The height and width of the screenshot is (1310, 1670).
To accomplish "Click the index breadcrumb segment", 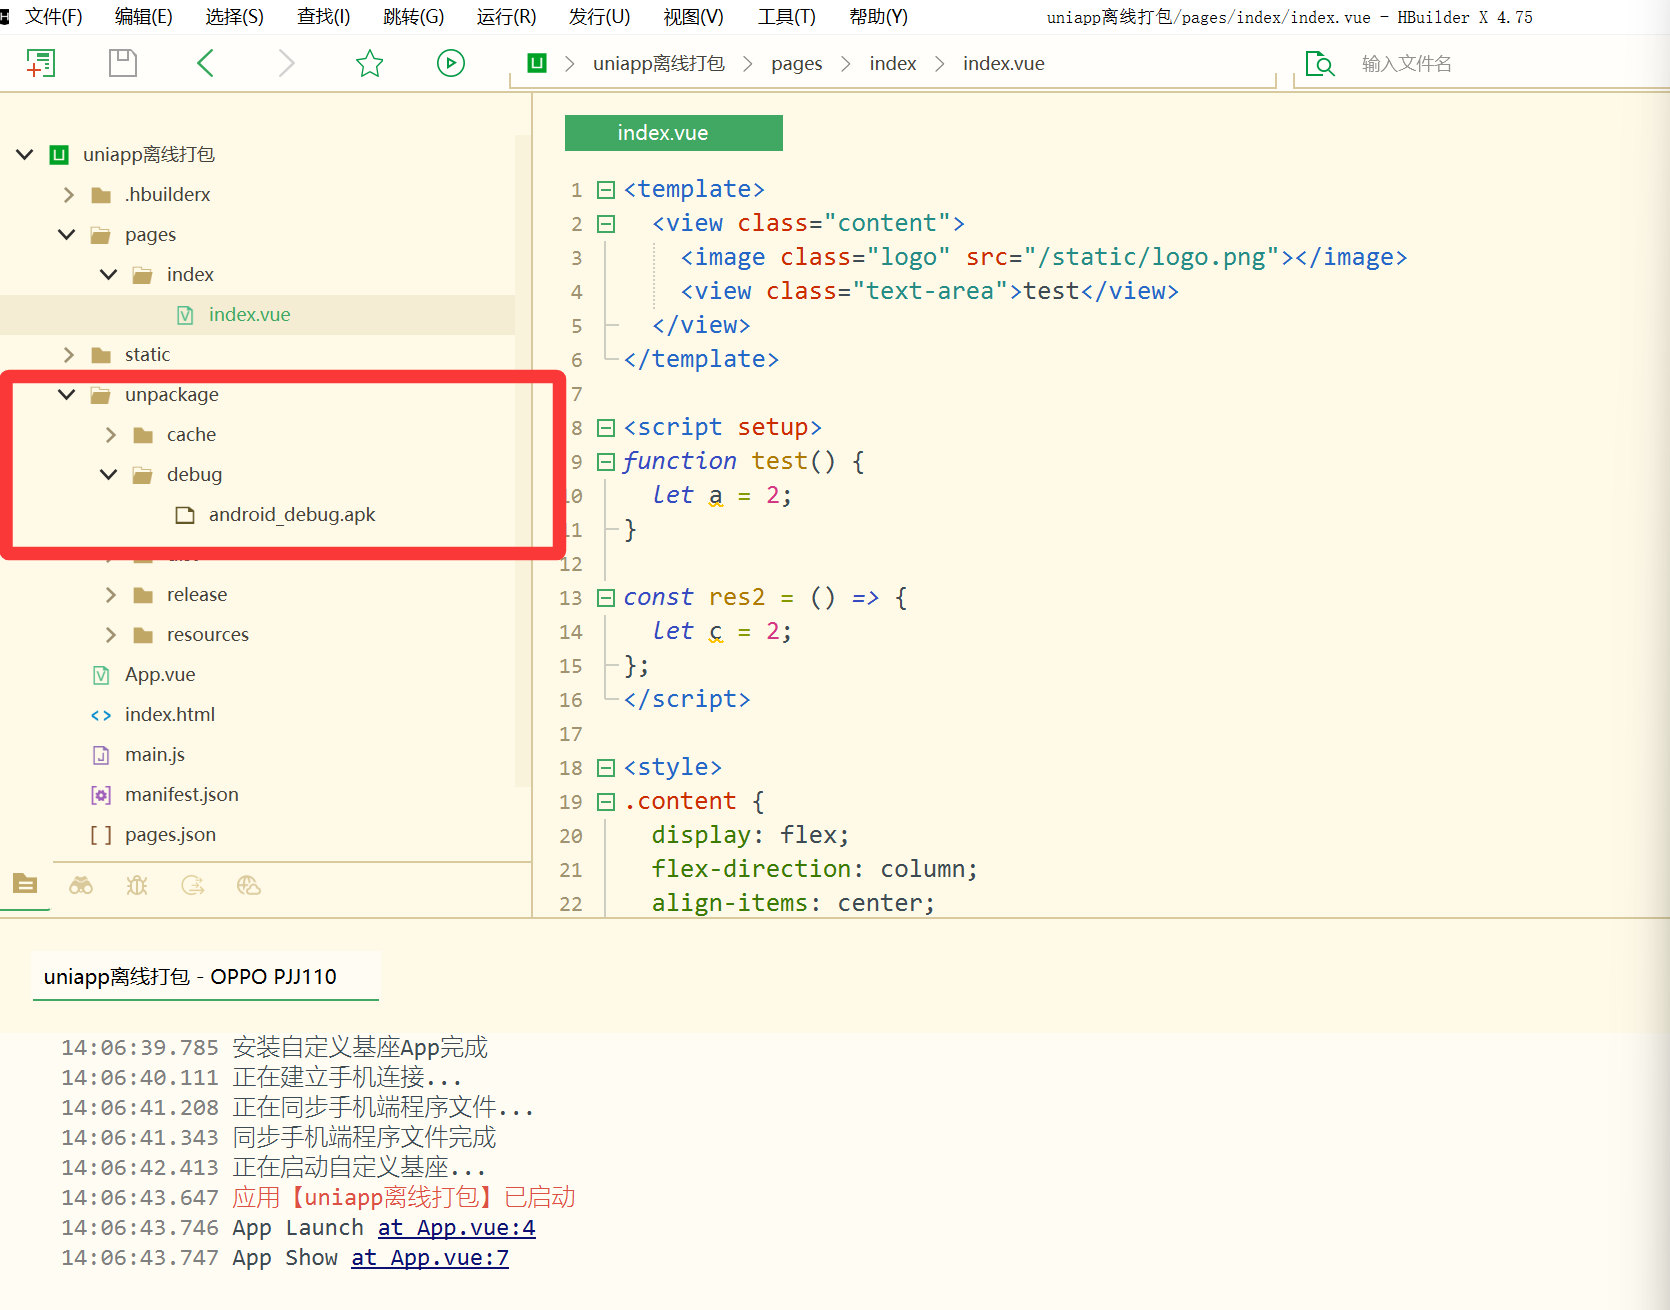I will tap(893, 64).
